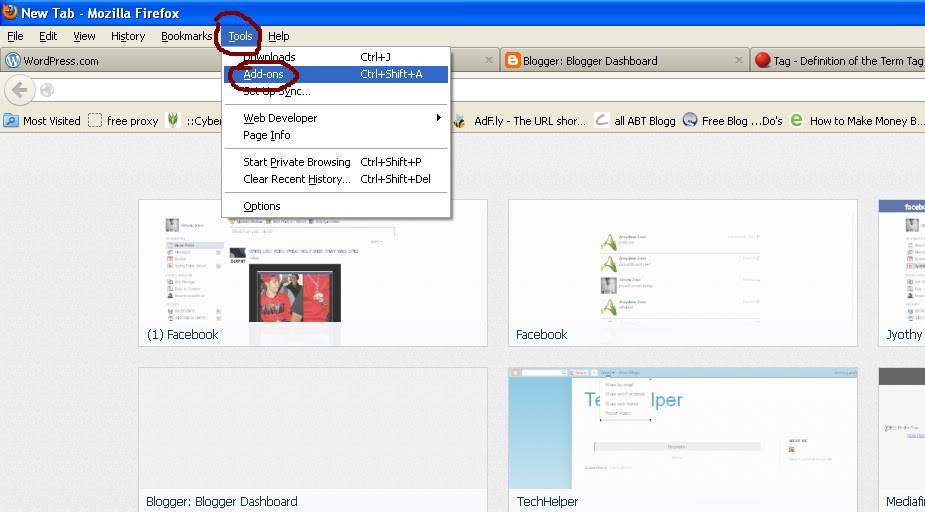The height and width of the screenshot is (512, 925).
Task: Close the tab left of Blogger tab
Action: [x=488, y=60]
